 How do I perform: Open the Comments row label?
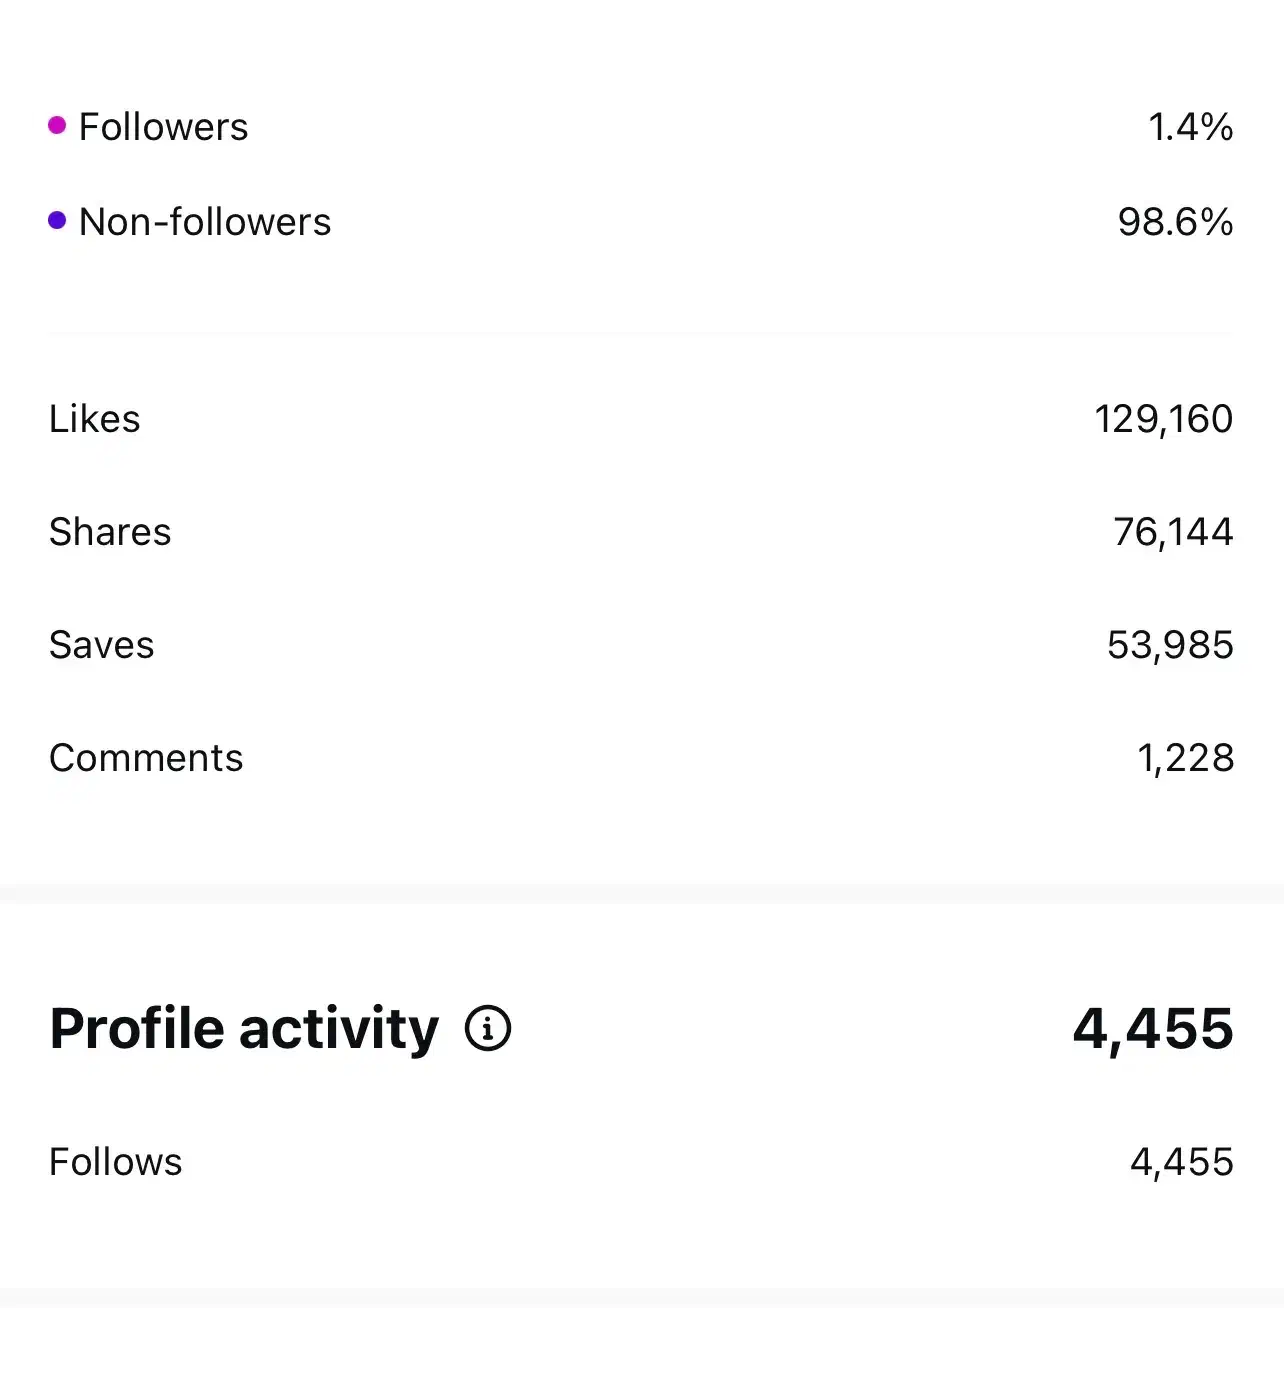coord(146,758)
